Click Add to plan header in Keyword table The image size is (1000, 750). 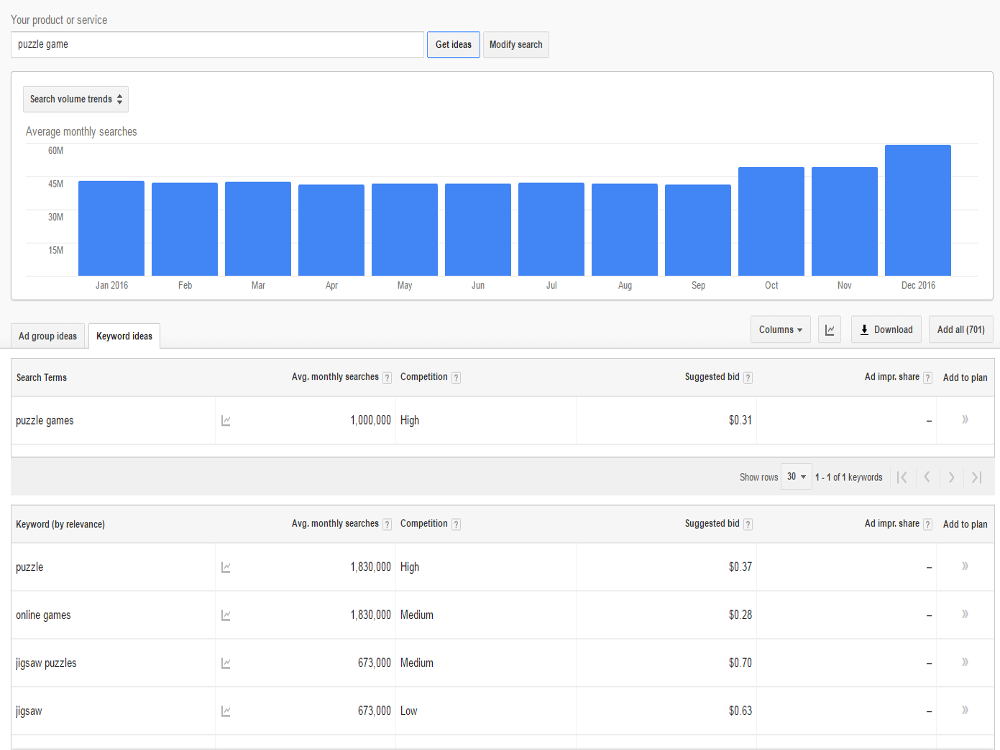[x=965, y=524]
